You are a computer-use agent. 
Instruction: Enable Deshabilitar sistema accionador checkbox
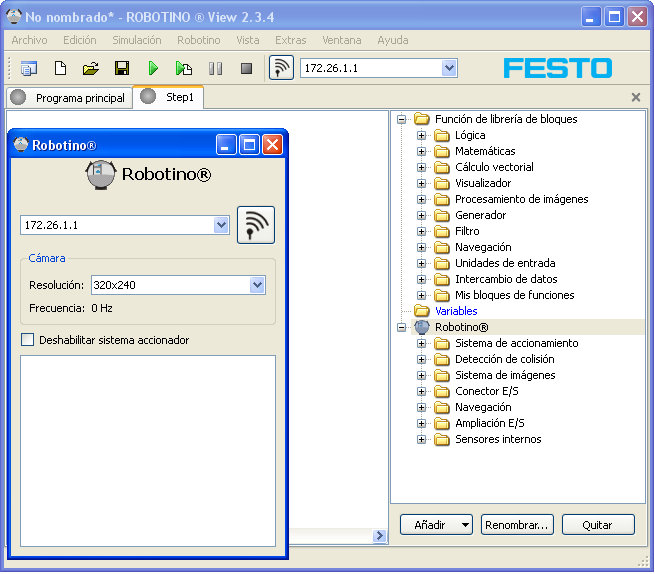click(28, 340)
